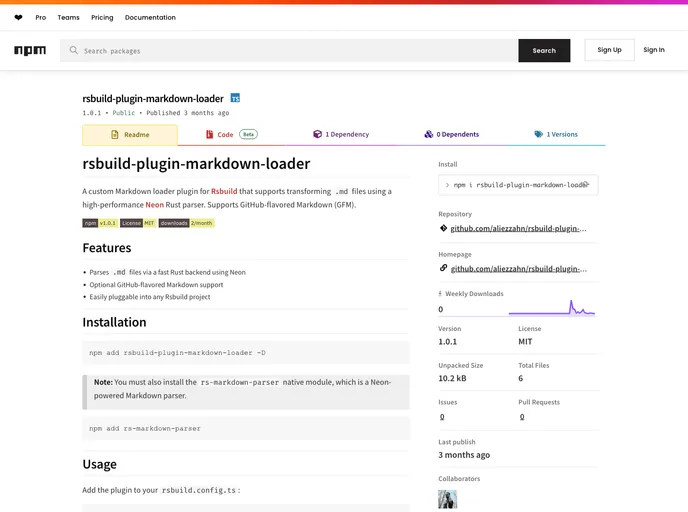The height and width of the screenshot is (512, 688).
Task: Open the 1 Versions tab
Action: (x=556, y=134)
